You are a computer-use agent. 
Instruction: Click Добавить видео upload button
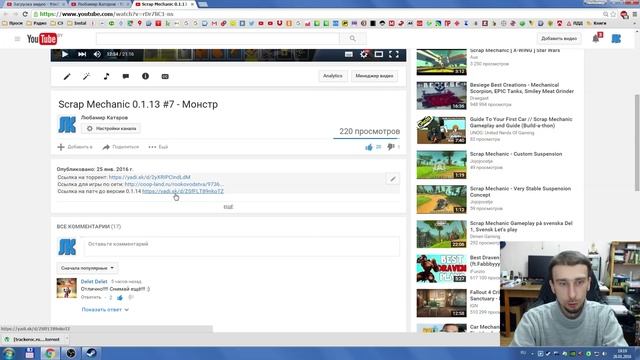point(559,38)
